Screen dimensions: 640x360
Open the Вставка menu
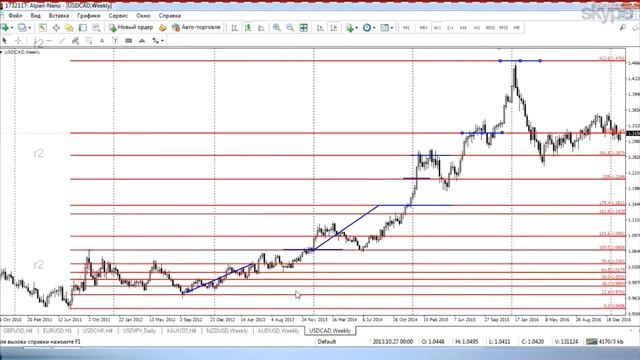point(59,16)
